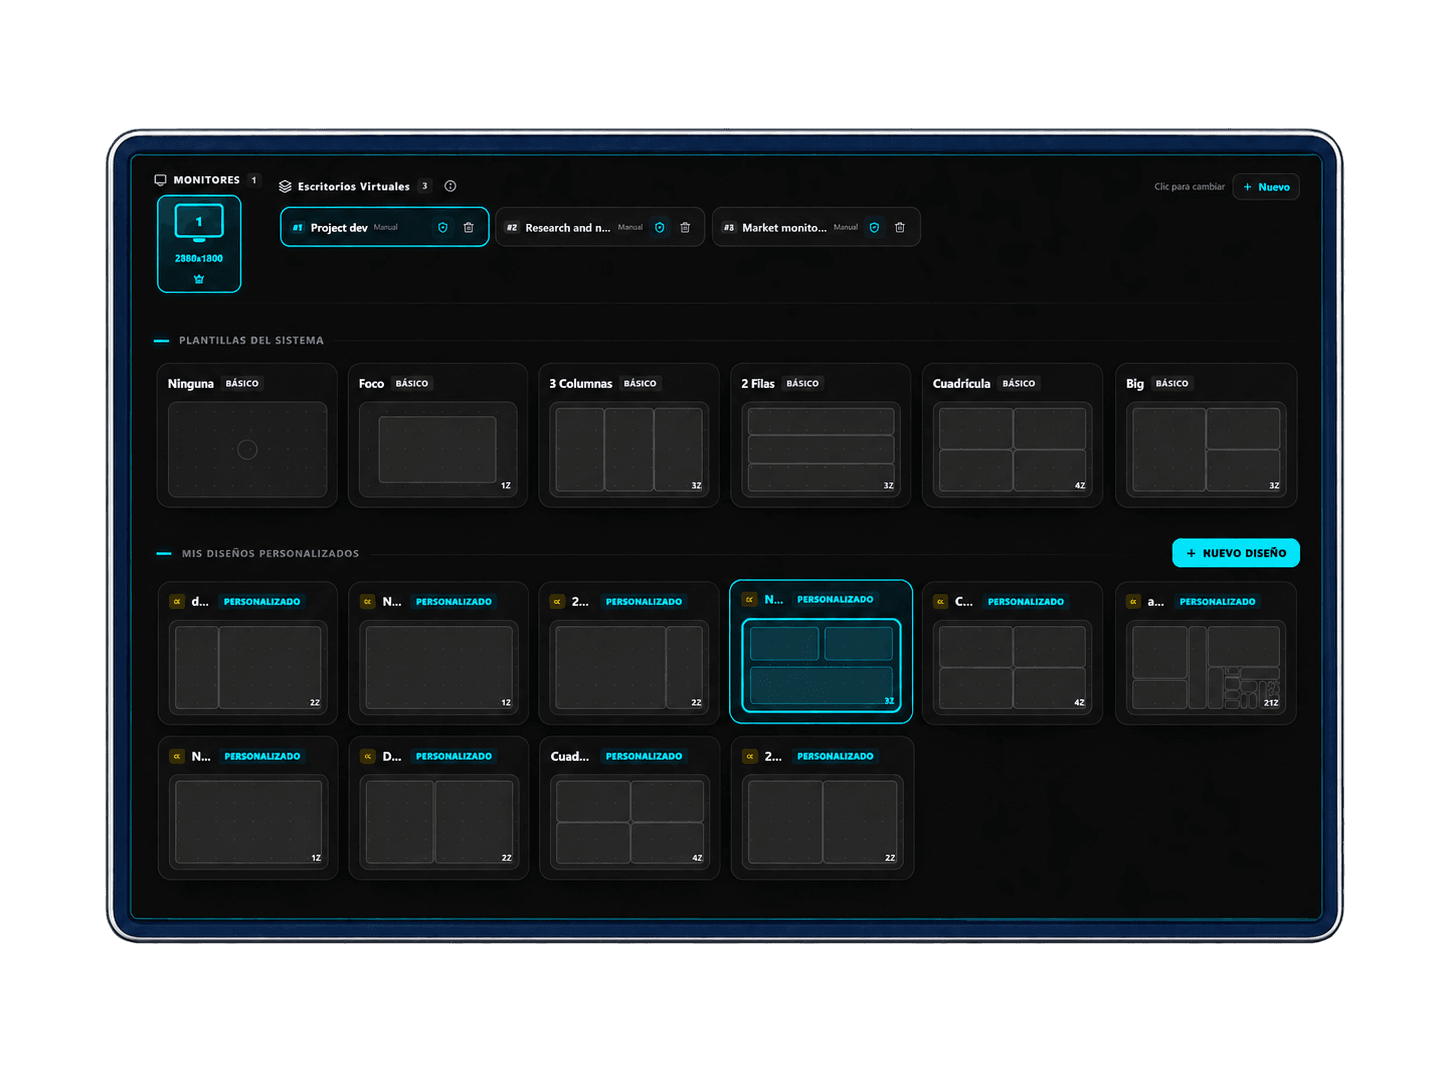Select the Big template

1206,435
